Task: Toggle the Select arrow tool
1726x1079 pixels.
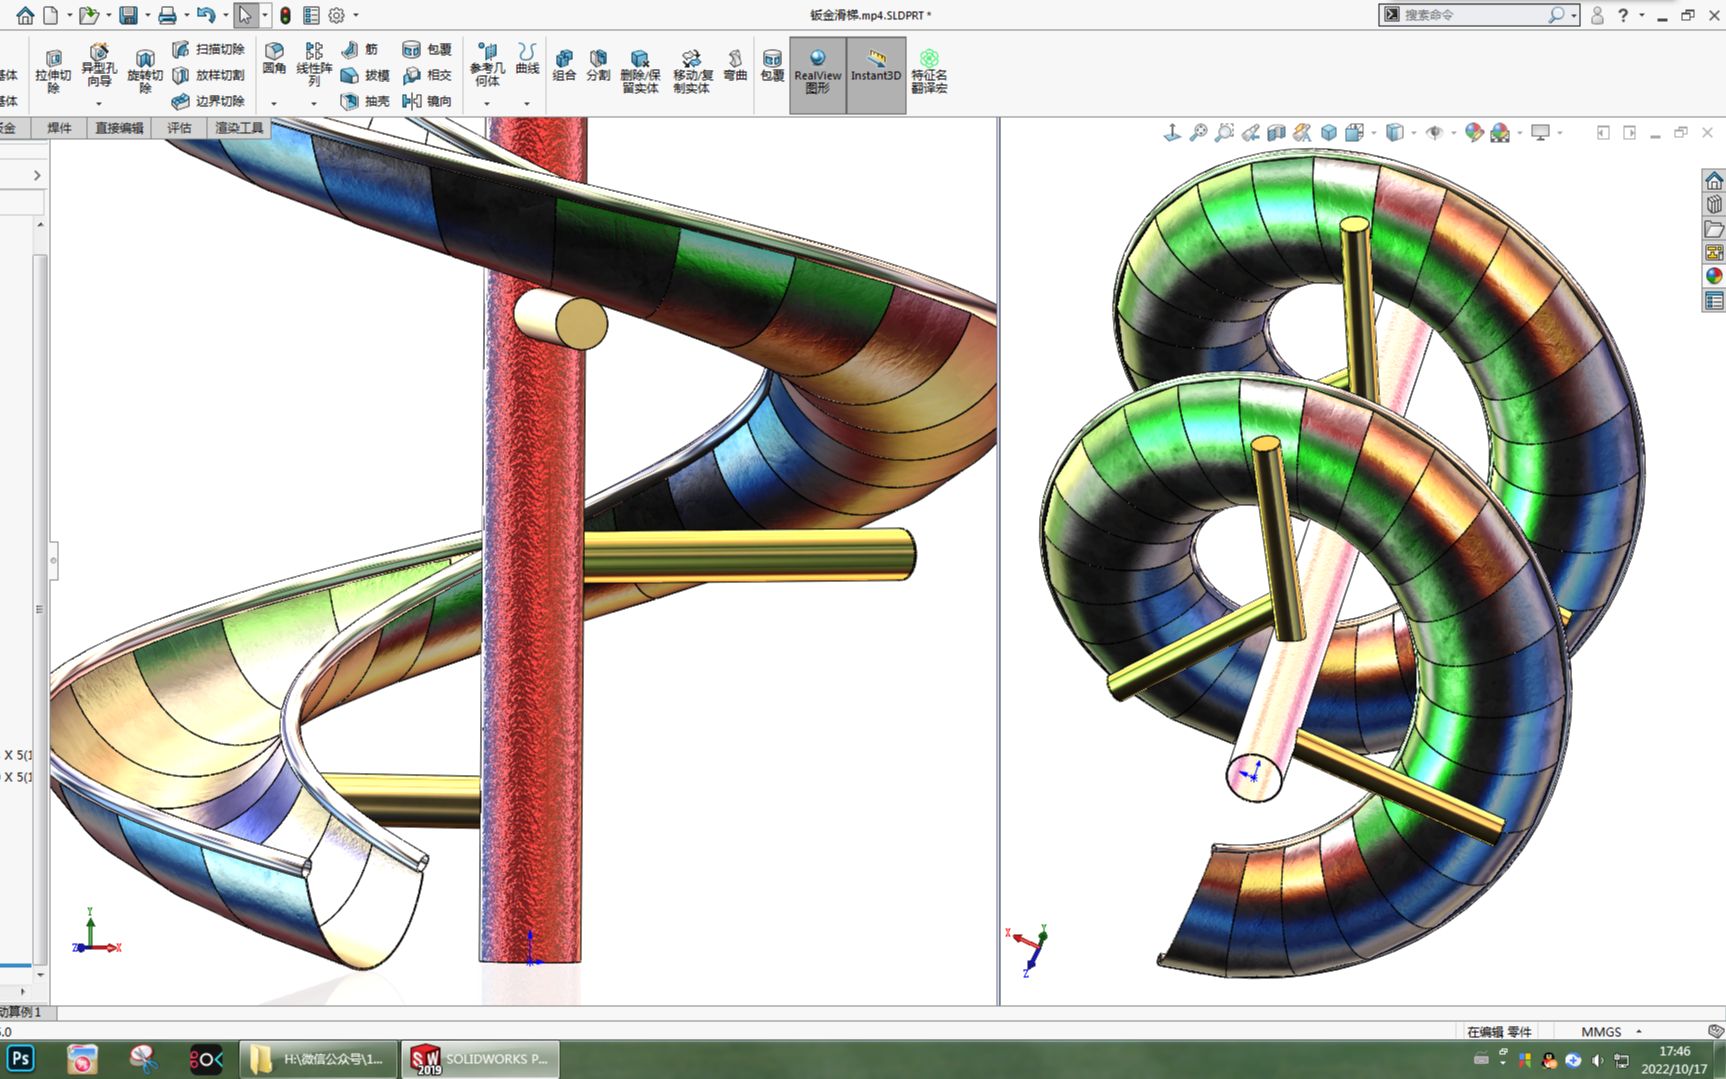Action: click(x=245, y=15)
